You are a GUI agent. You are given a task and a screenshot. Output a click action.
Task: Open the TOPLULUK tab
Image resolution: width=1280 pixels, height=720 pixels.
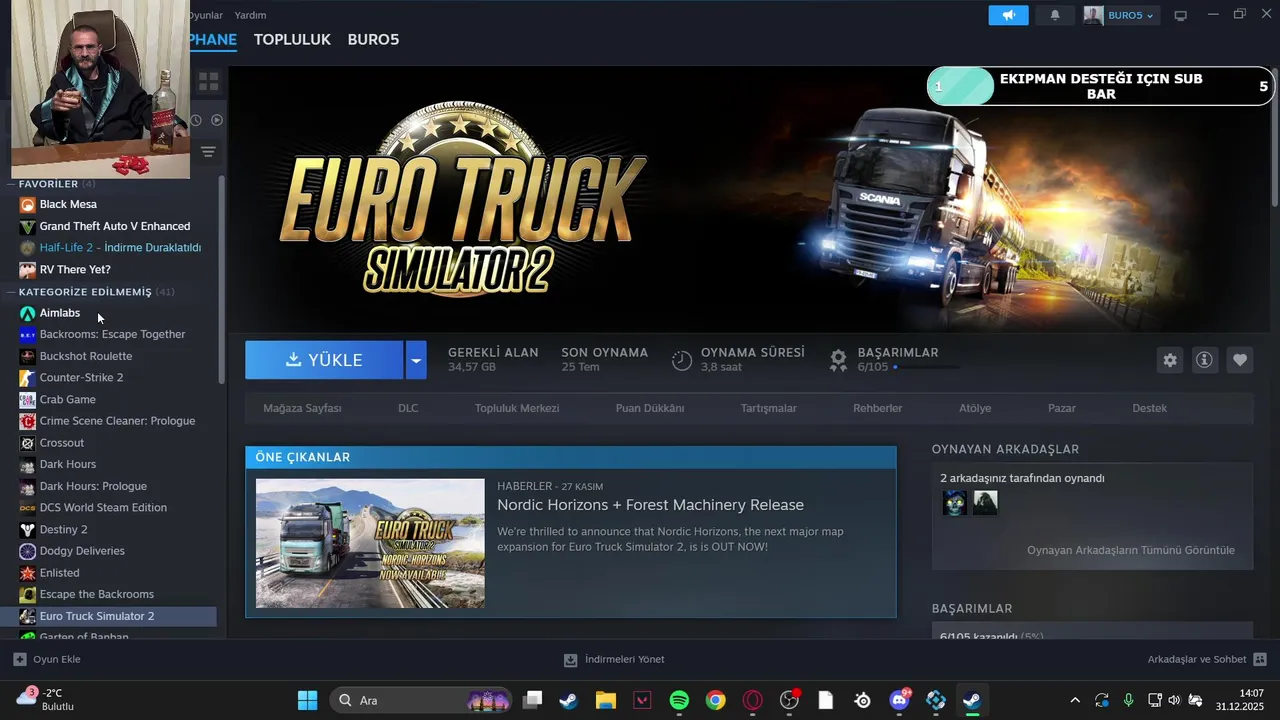click(x=292, y=40)
